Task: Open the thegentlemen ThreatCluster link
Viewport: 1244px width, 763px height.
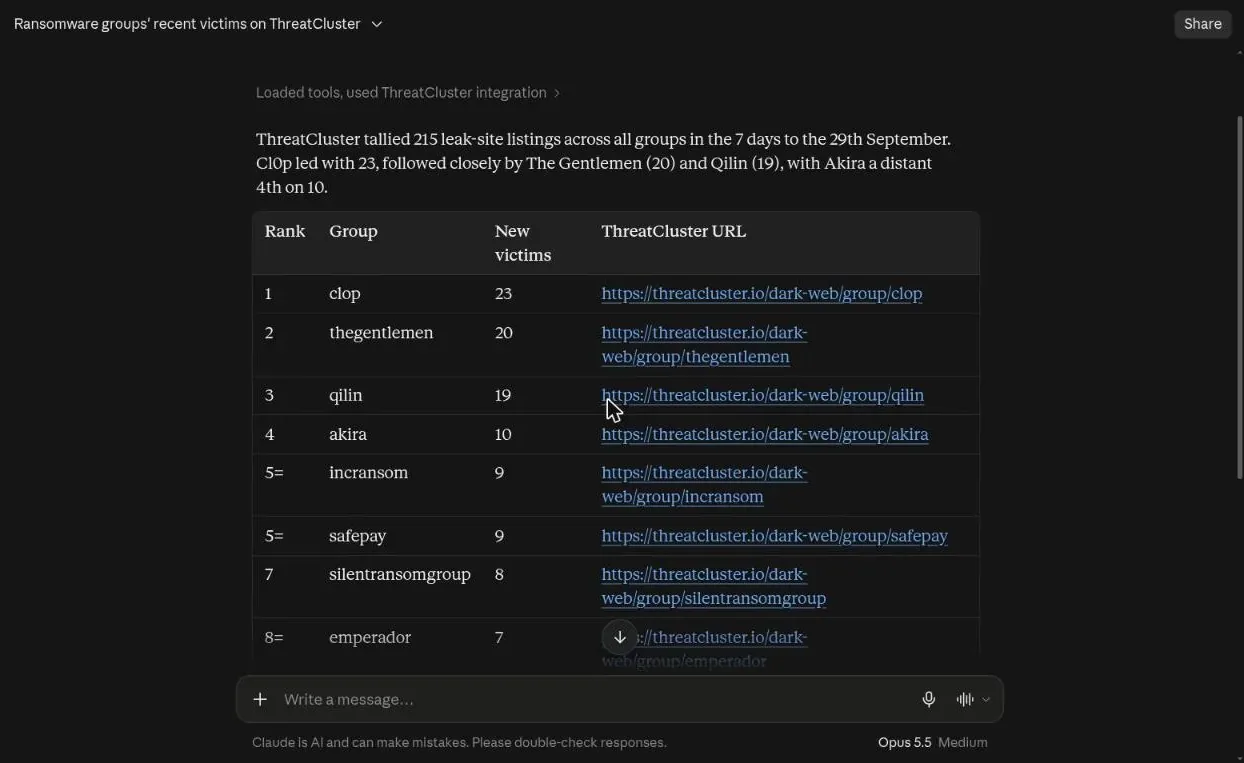Action: (704, 344)
